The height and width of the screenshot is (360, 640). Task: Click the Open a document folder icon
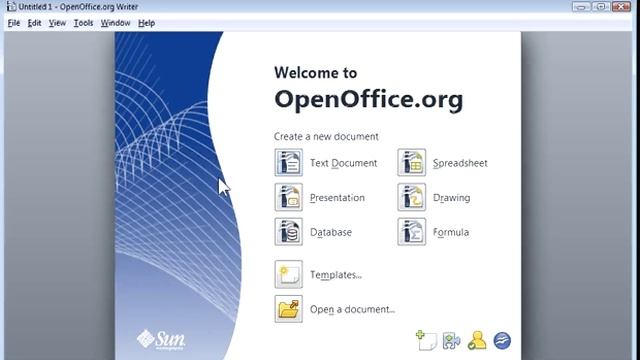tap(289, 309)
